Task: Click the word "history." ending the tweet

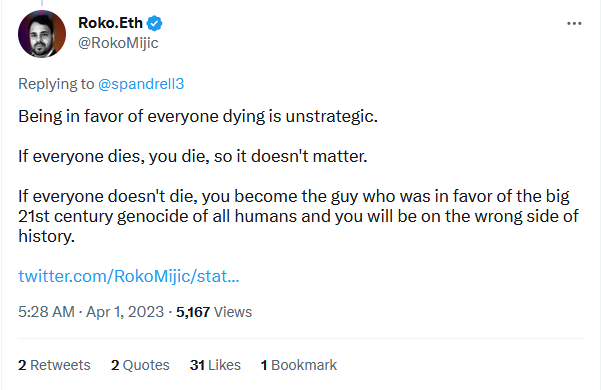Action: click(46, 236)
